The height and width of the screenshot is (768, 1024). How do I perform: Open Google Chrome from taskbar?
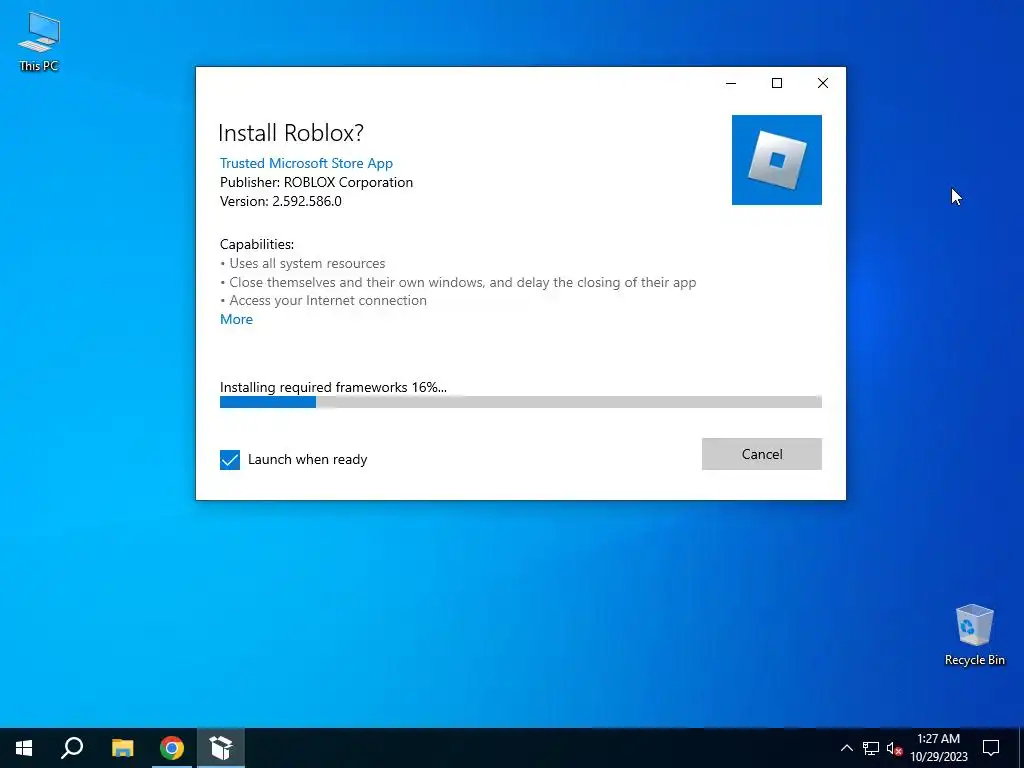click(172, 748)
